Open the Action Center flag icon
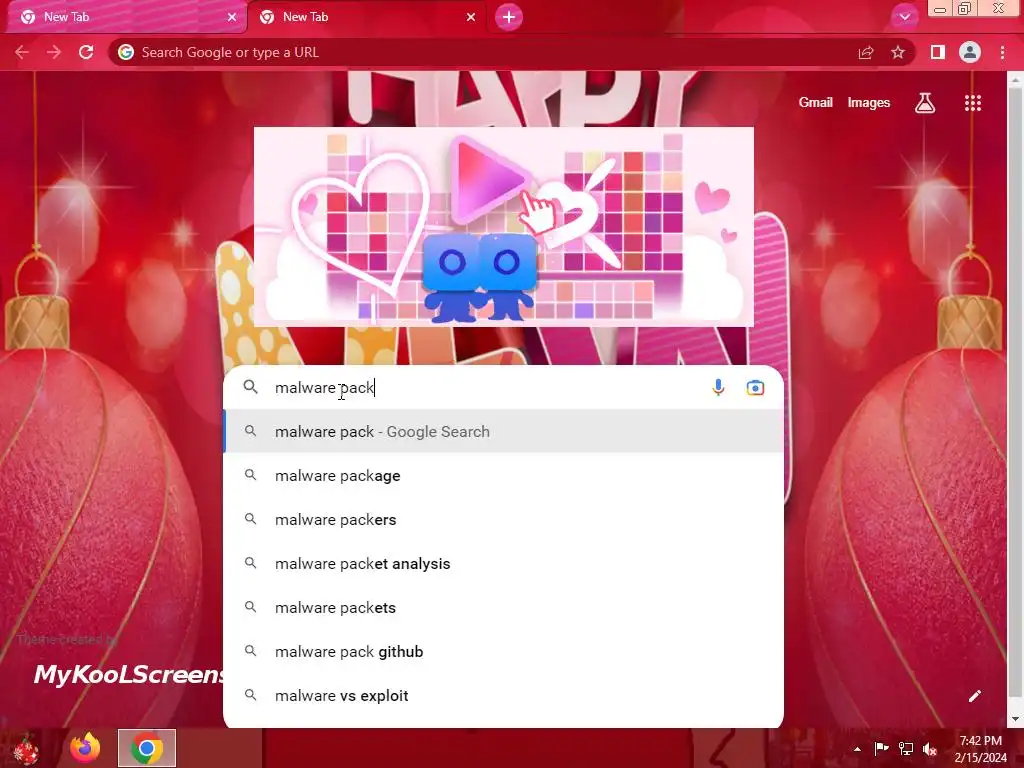The width and height of the screenshot is (1024, 768). tap(881, 748)
